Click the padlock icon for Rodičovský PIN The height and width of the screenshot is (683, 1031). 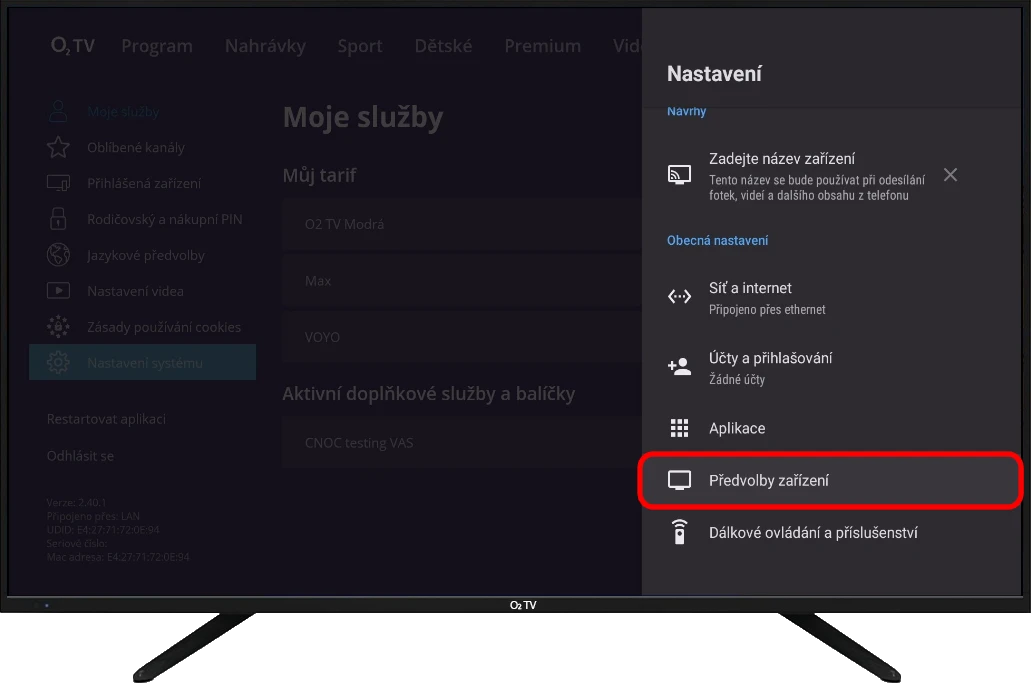58,219
